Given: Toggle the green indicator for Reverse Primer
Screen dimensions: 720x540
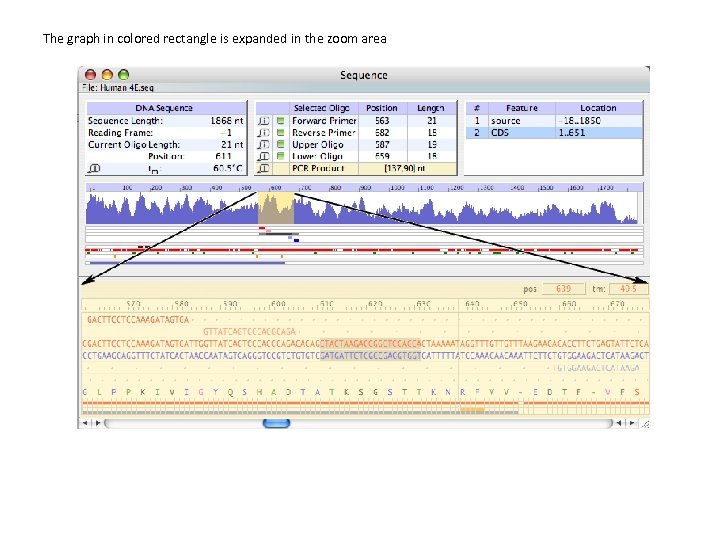Looking at the screenshot, I should tap(280, 133).
